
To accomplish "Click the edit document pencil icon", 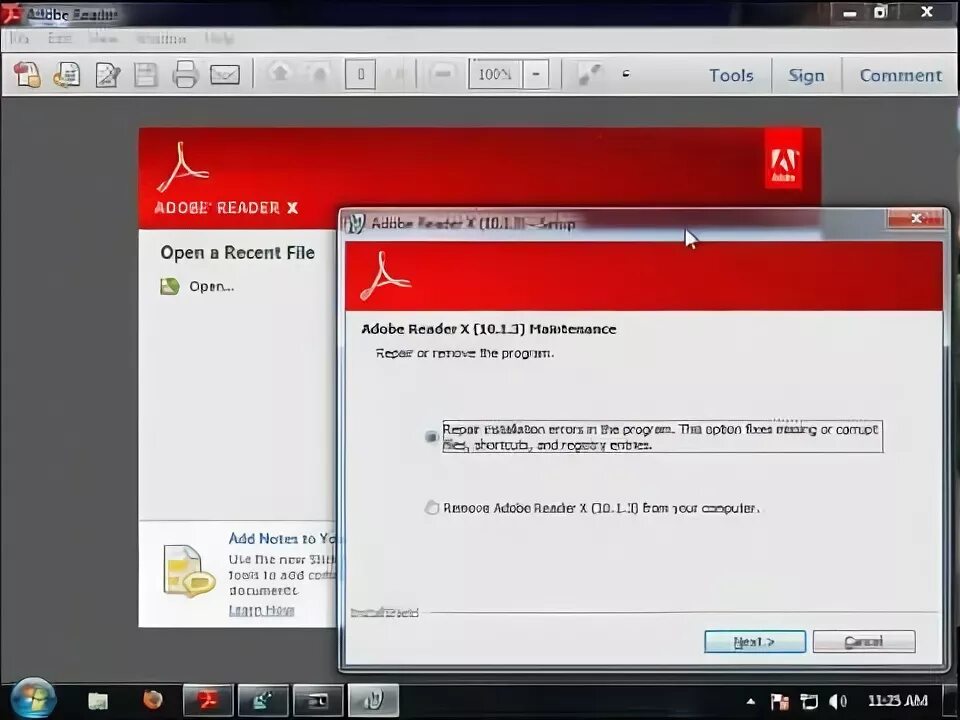I will [x=107, y=75].
